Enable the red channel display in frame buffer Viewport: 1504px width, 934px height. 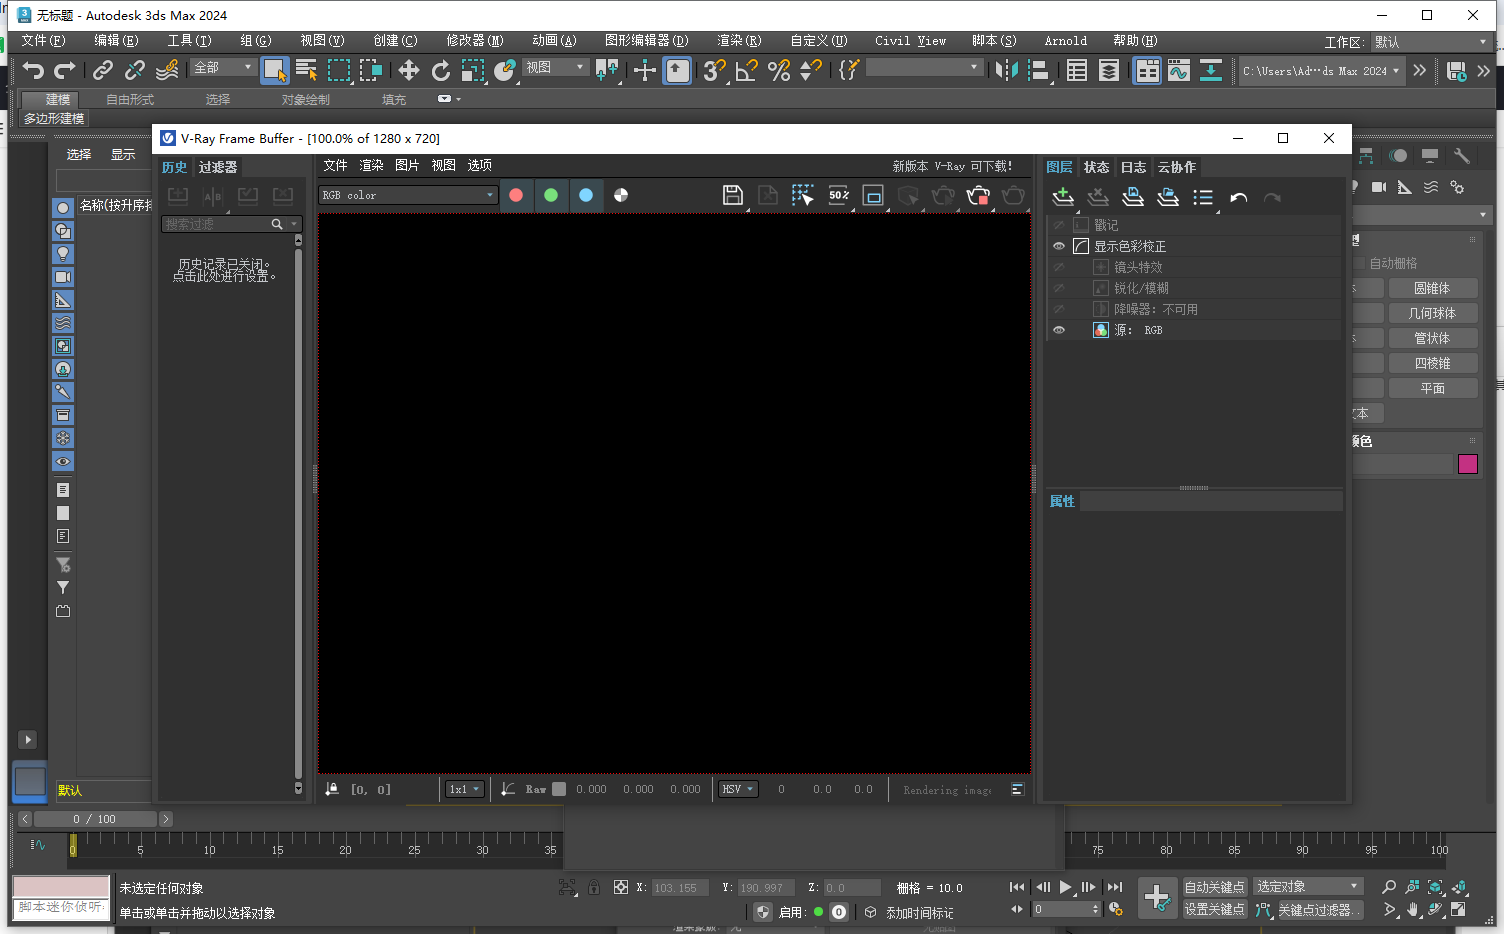click(x=517, y=195)
